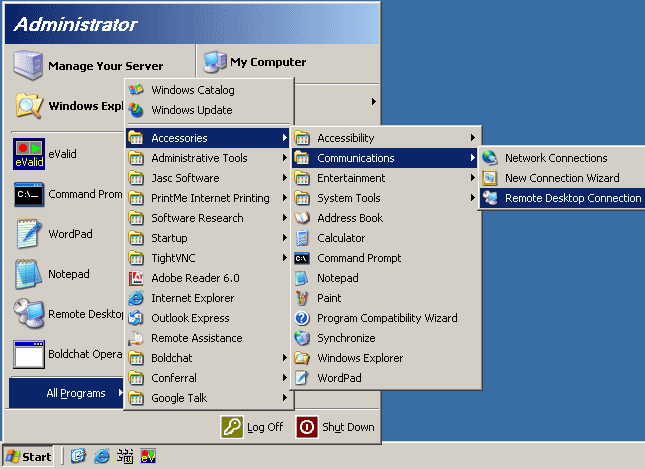This screenshot has width=645, height=469.
Task: Click the Start button on taskbar
Action: pyautogui.click(x=28, y=457)
